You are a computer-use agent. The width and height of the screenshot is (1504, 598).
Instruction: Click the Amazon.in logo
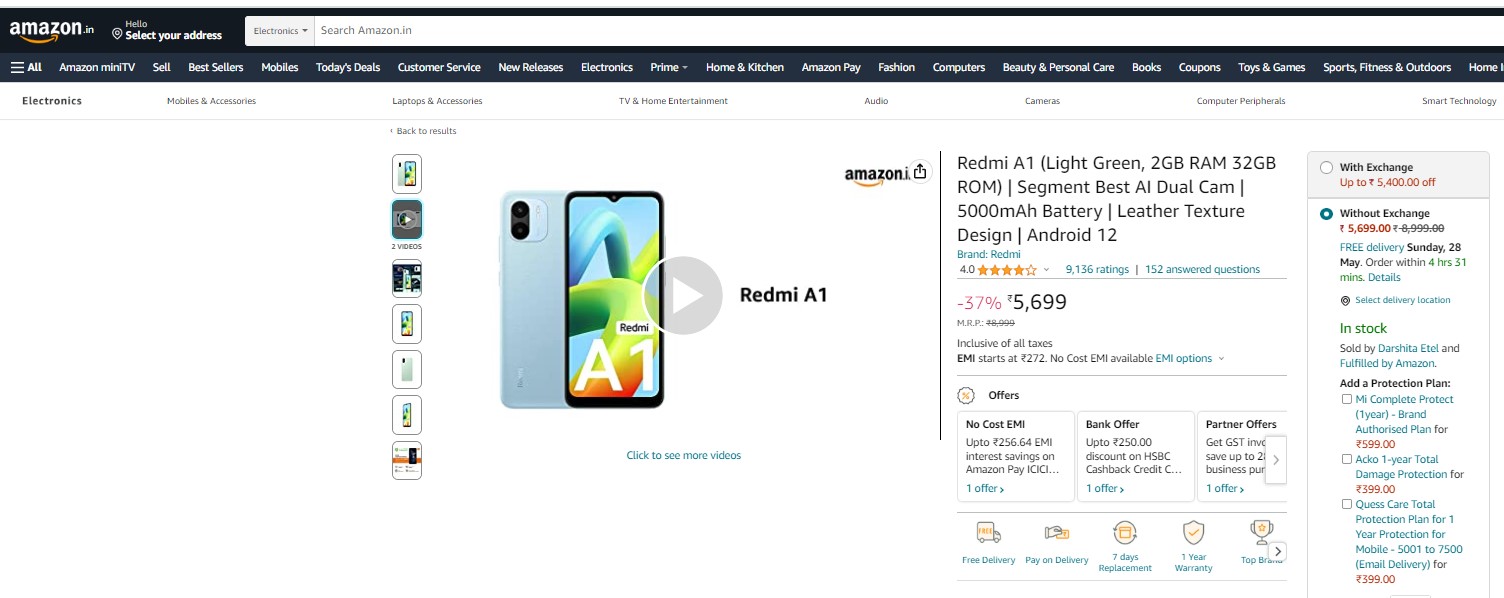51,30
